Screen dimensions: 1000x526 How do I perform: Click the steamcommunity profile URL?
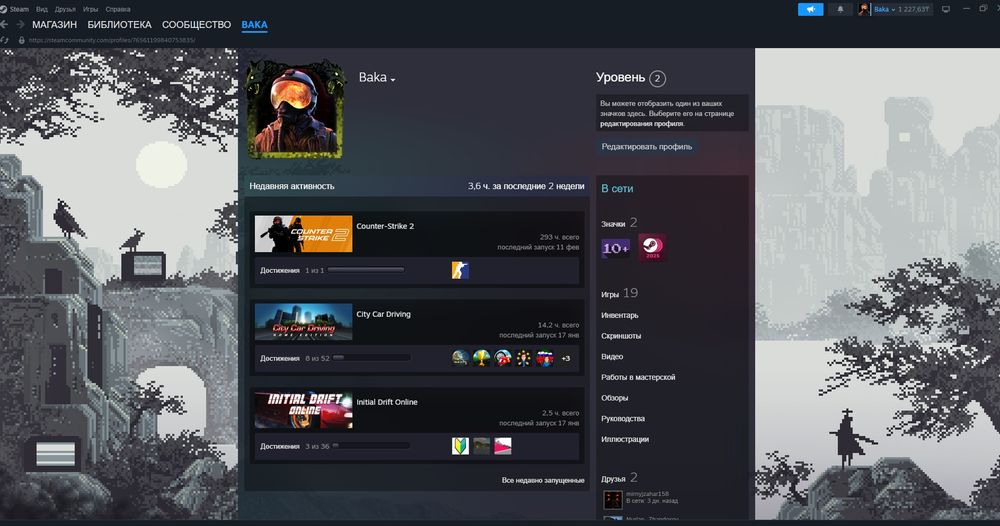click(112, 40)
